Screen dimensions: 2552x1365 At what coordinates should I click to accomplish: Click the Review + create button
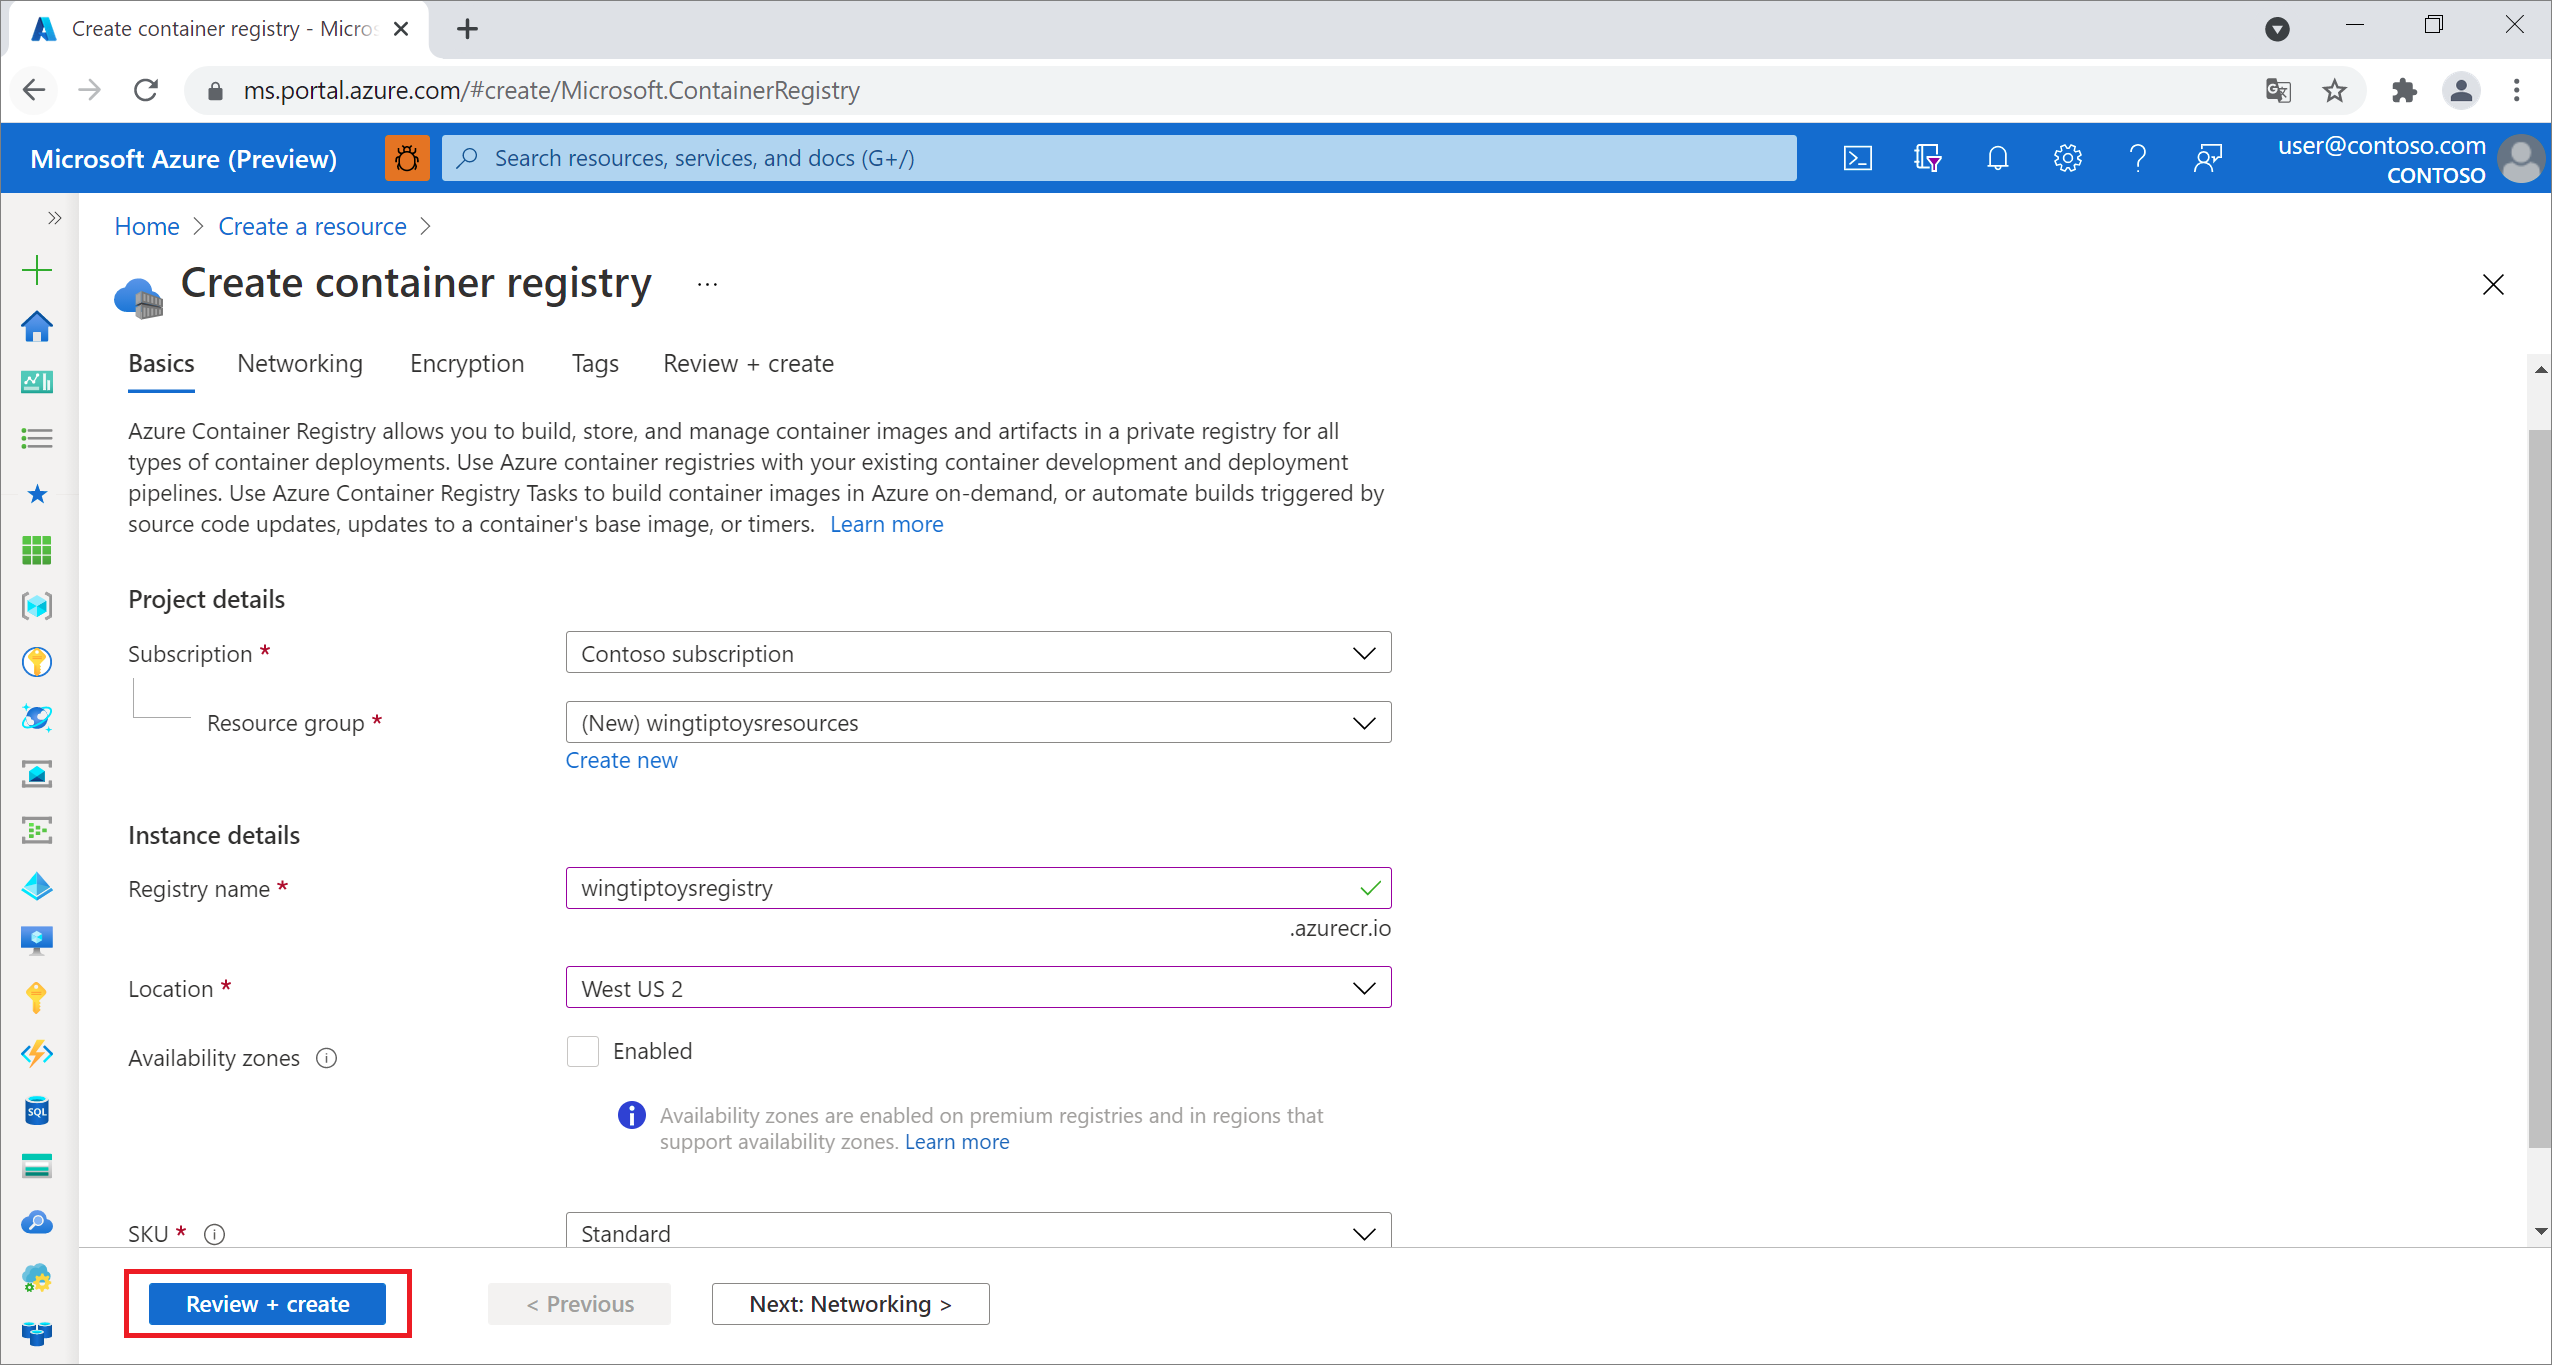[270, 1303]
